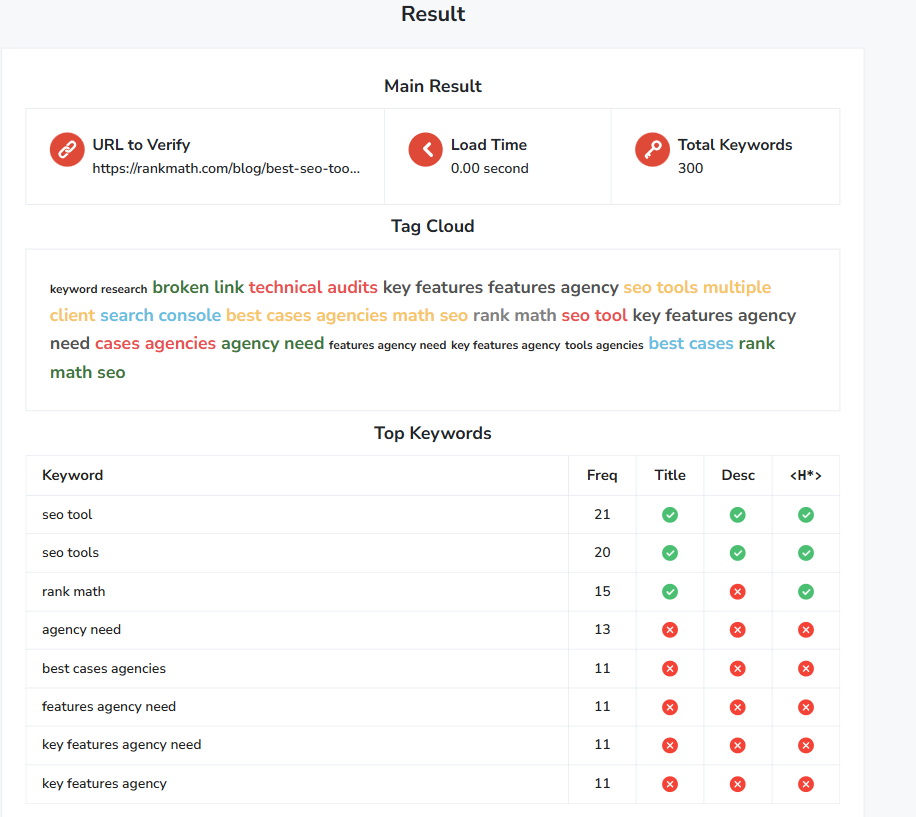The width and height of the screenshot is (916, 817).
Task: Click the red 'technical audits' tag
Action: (x=313, y=287)
